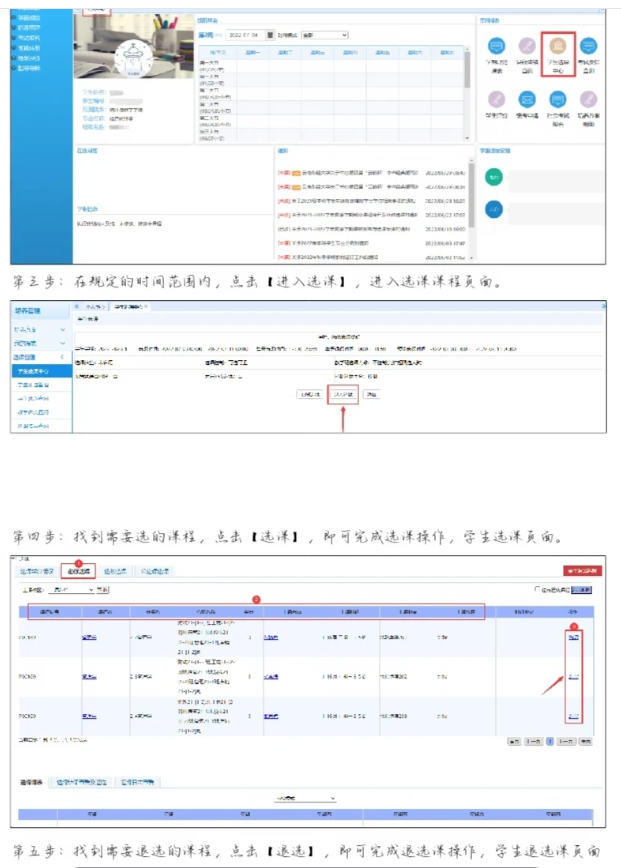Click the red-boxed 进入选课 button
The width and height of the screenshot is (621, 868).
tap(343, 394)
